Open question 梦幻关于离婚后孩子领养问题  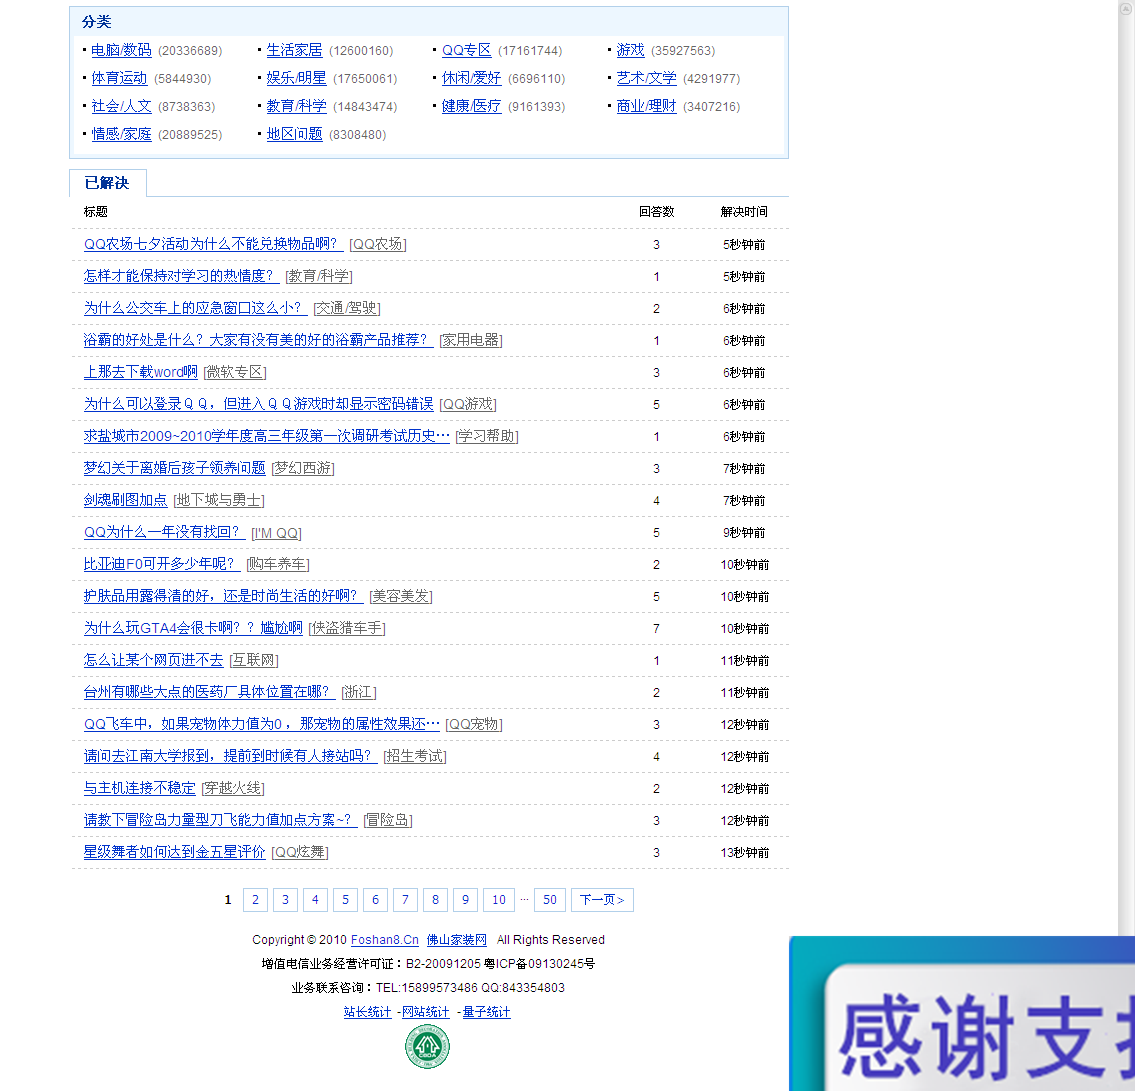174,468
